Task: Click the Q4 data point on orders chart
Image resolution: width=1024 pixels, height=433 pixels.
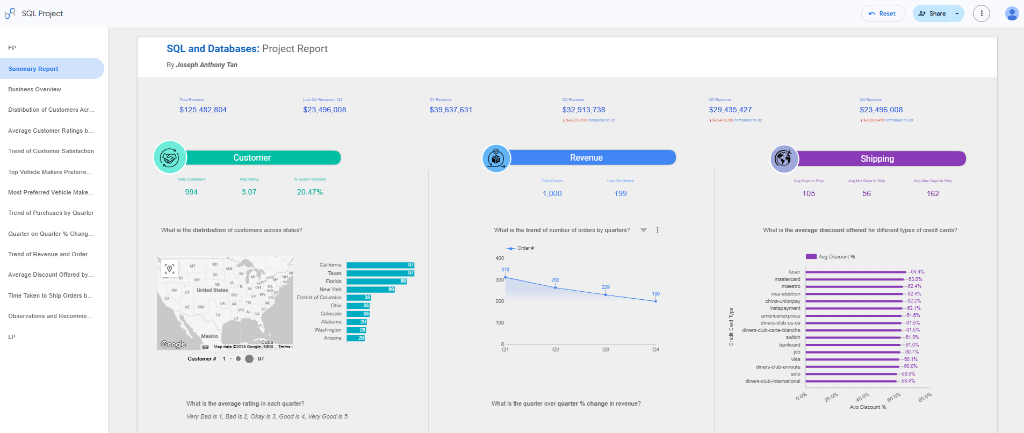Action: pyautogui.click(x=656, y=301)
